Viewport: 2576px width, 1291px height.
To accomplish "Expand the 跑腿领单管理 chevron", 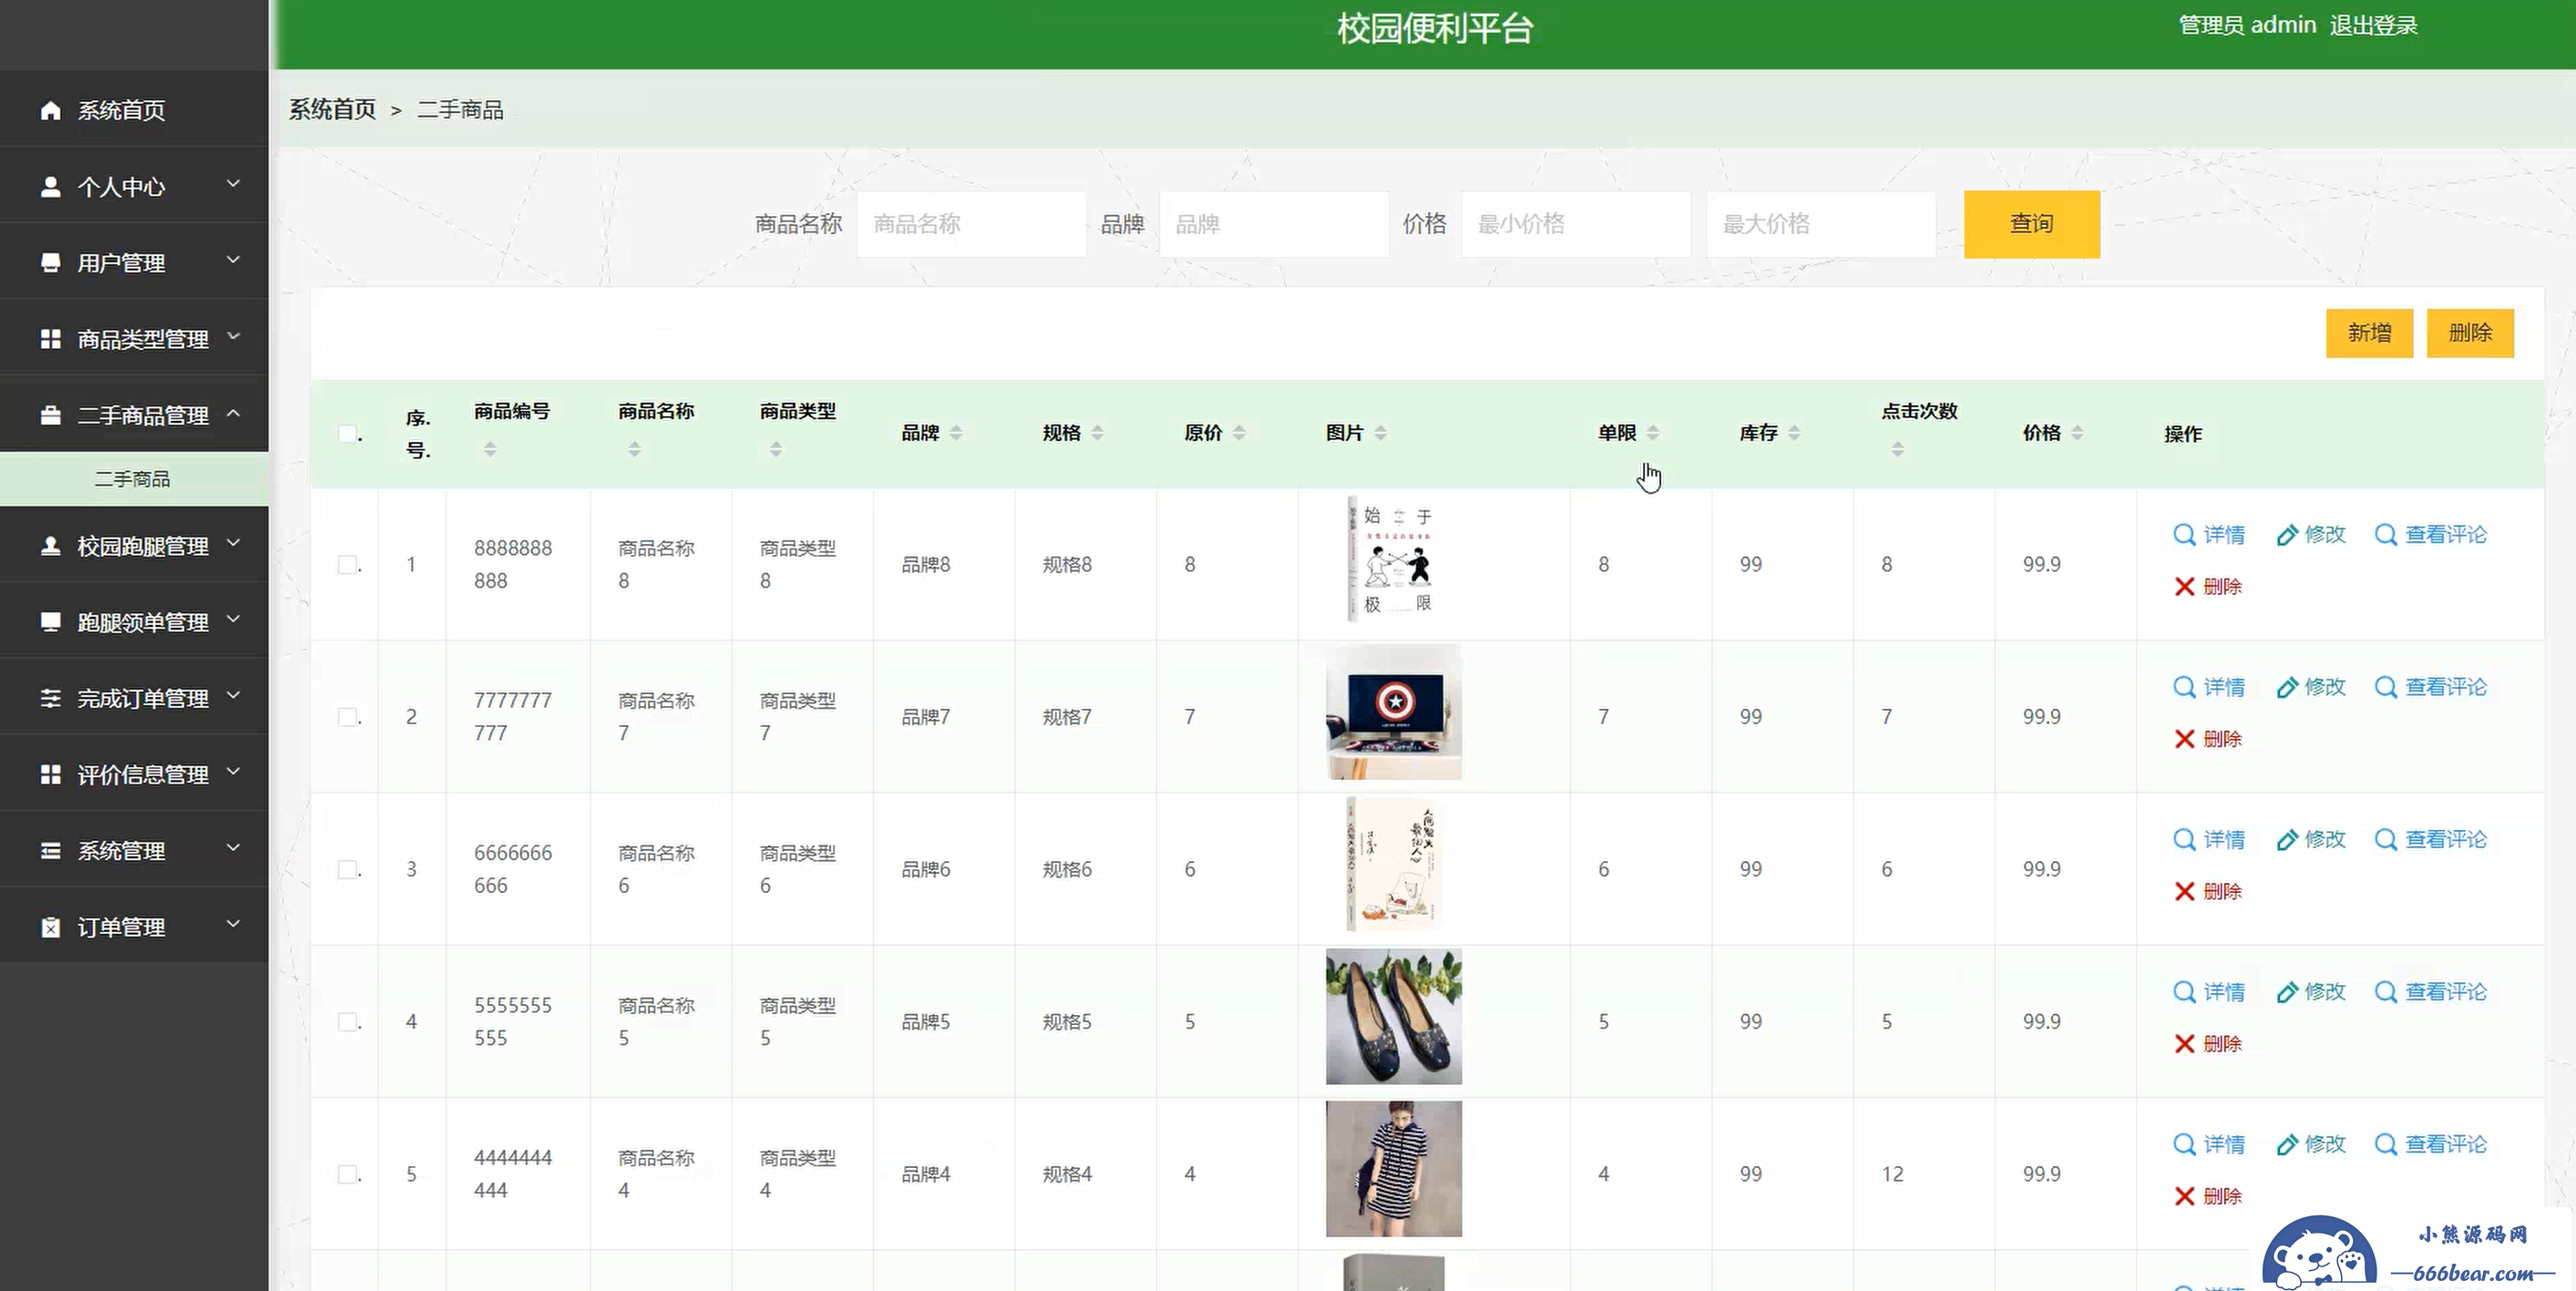I will click(x=233, y=619).
